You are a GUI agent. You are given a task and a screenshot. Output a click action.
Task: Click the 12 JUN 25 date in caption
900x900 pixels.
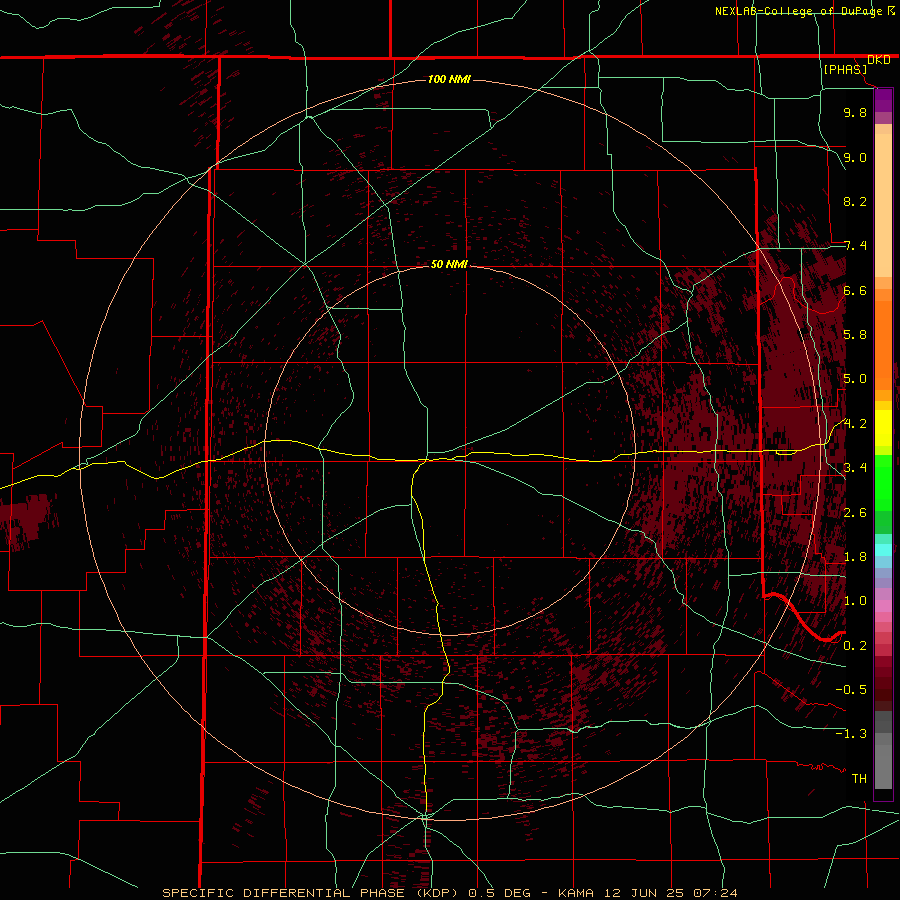[x=645, y=893]
